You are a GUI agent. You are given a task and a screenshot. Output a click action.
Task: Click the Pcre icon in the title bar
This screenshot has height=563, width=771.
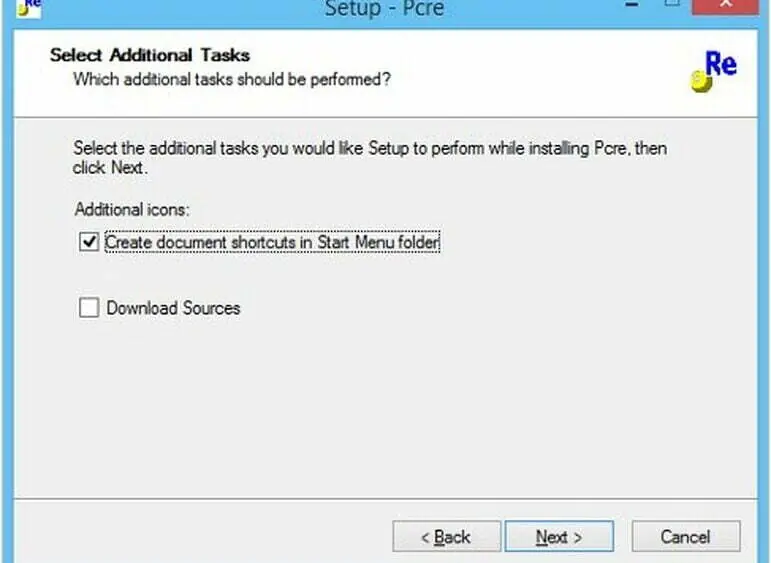[29, 7]
